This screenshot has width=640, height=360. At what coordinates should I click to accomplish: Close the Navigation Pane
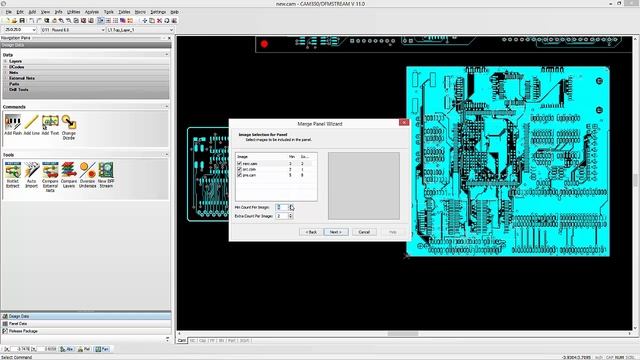(x=169, y=38)
